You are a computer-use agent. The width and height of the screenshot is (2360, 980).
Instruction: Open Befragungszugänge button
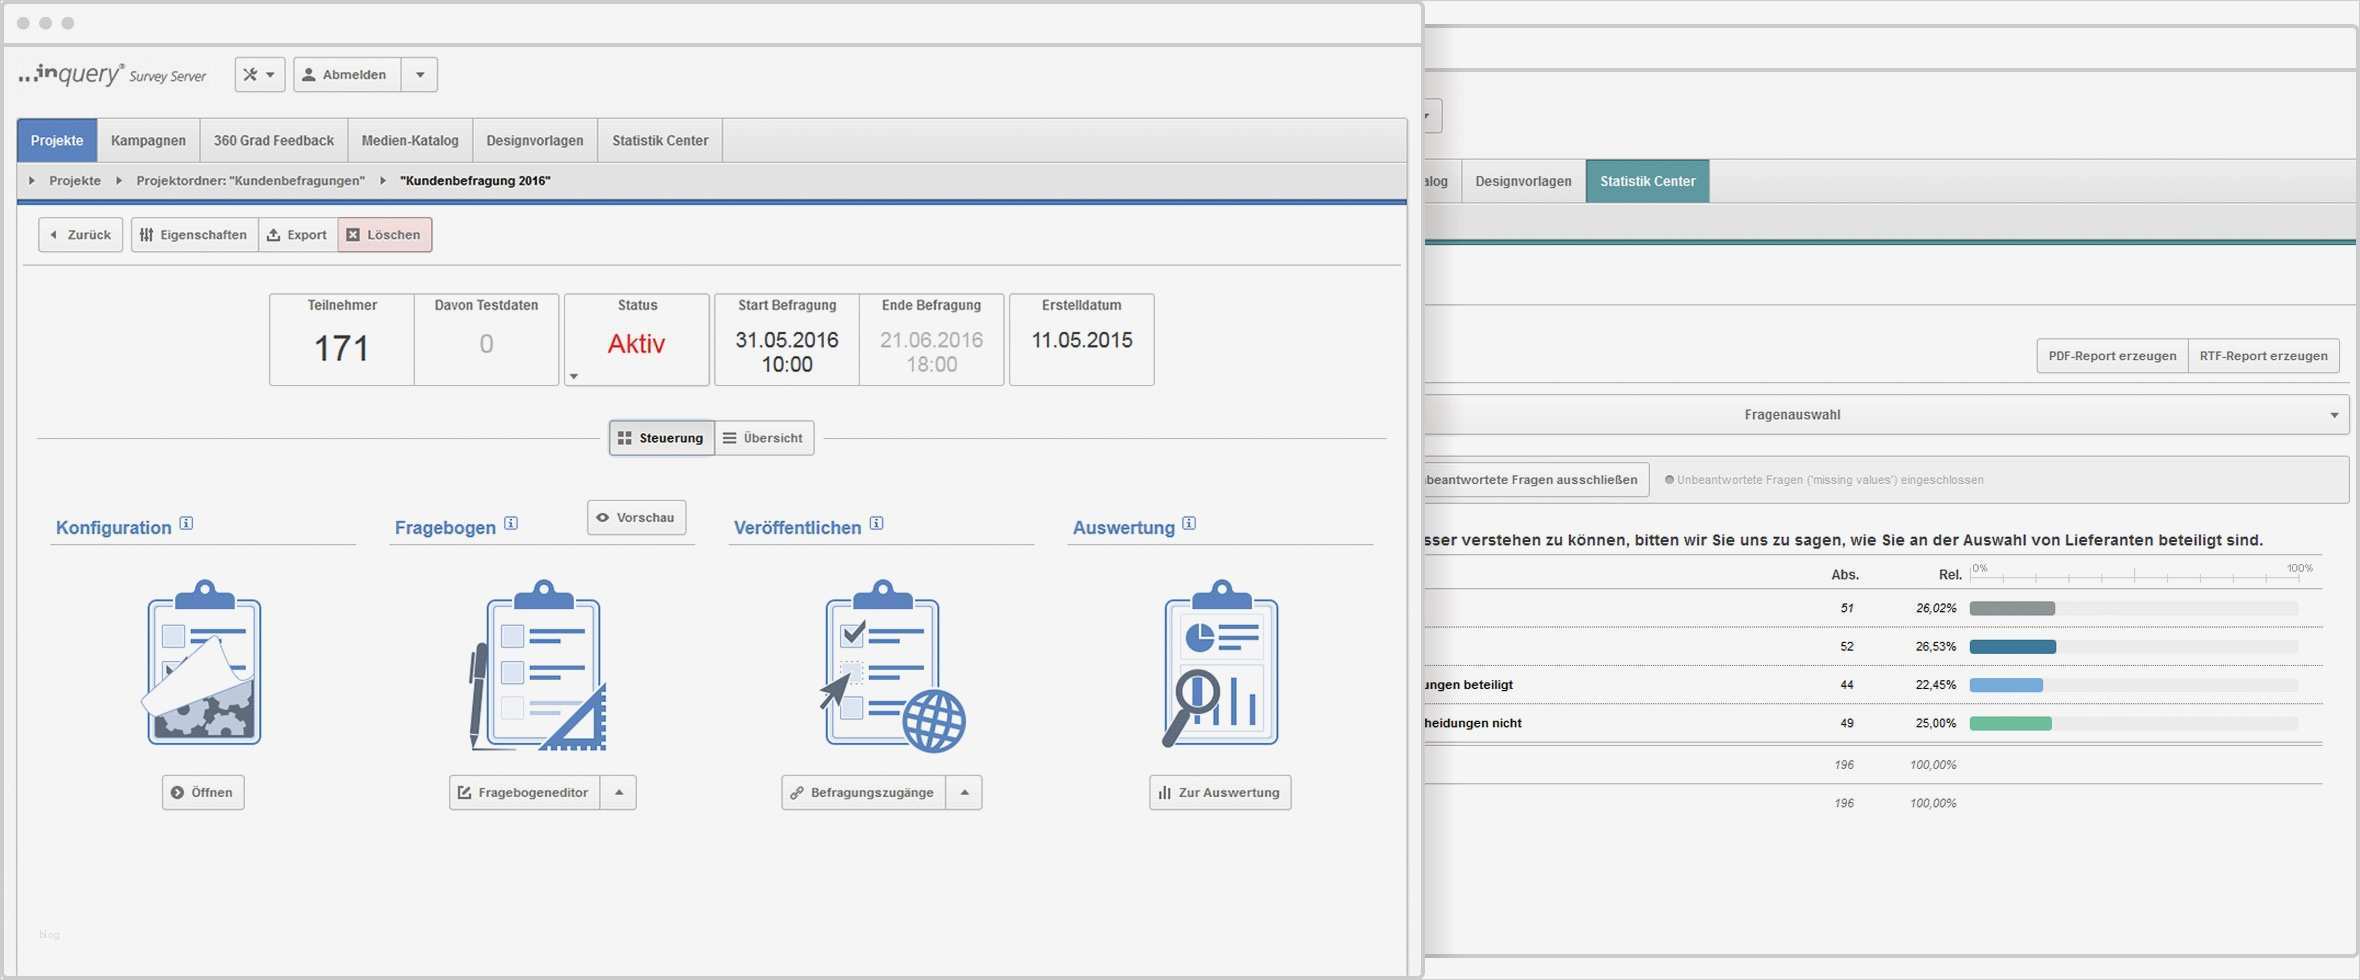point(864,793)
